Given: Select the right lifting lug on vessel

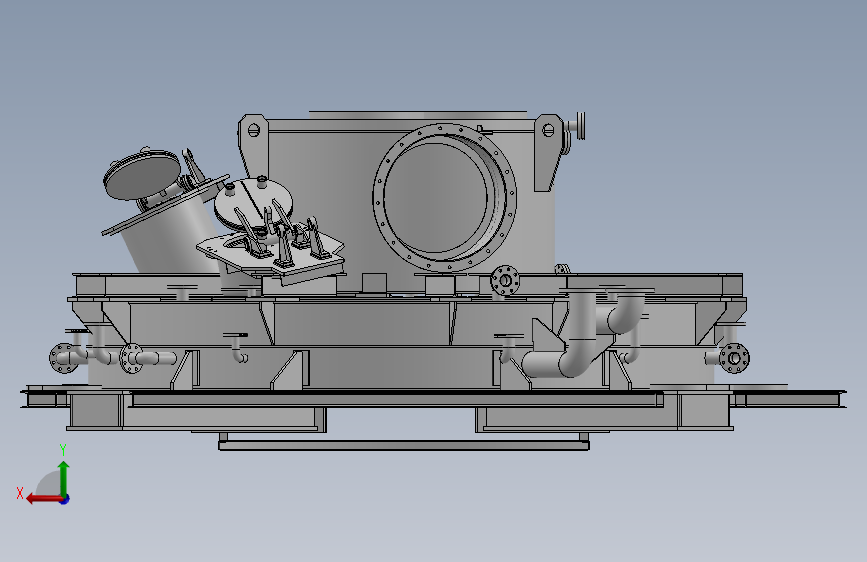Looking at the screenshot, I should point(549,152).
